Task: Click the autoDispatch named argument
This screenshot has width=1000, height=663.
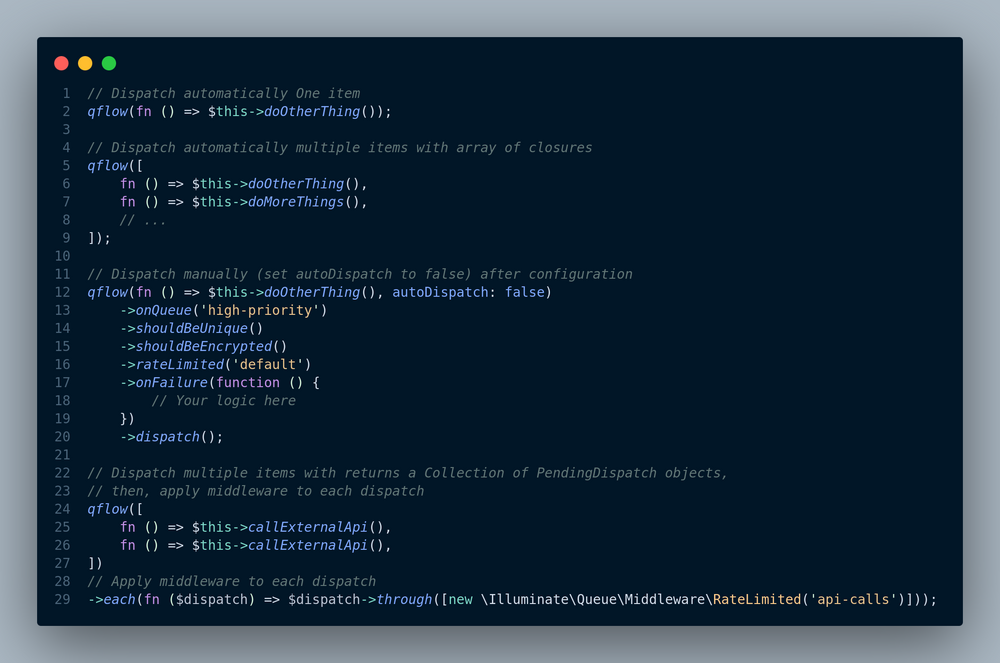Action: click(x=436, y=292)
